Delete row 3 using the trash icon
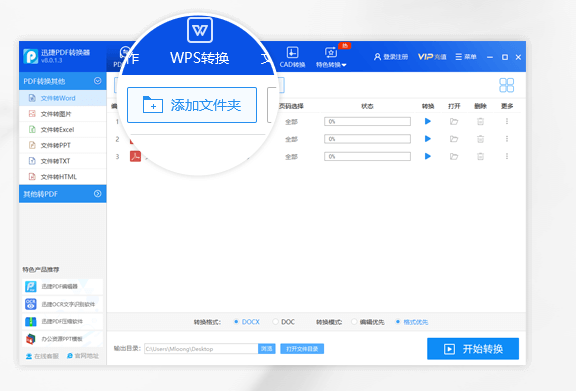 click(x=480, y=157)
